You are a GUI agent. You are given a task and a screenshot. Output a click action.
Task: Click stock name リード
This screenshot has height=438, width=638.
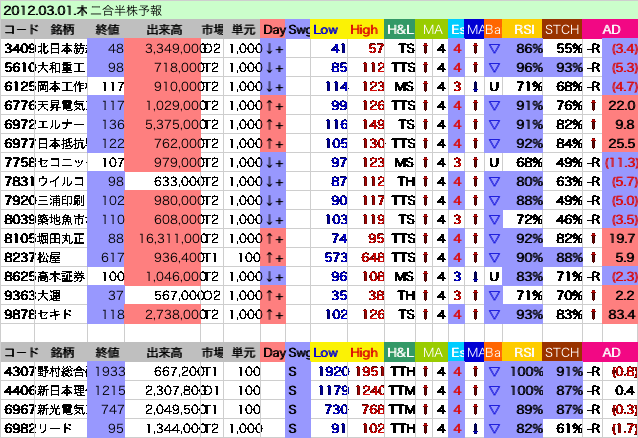[x=55, y=429]
